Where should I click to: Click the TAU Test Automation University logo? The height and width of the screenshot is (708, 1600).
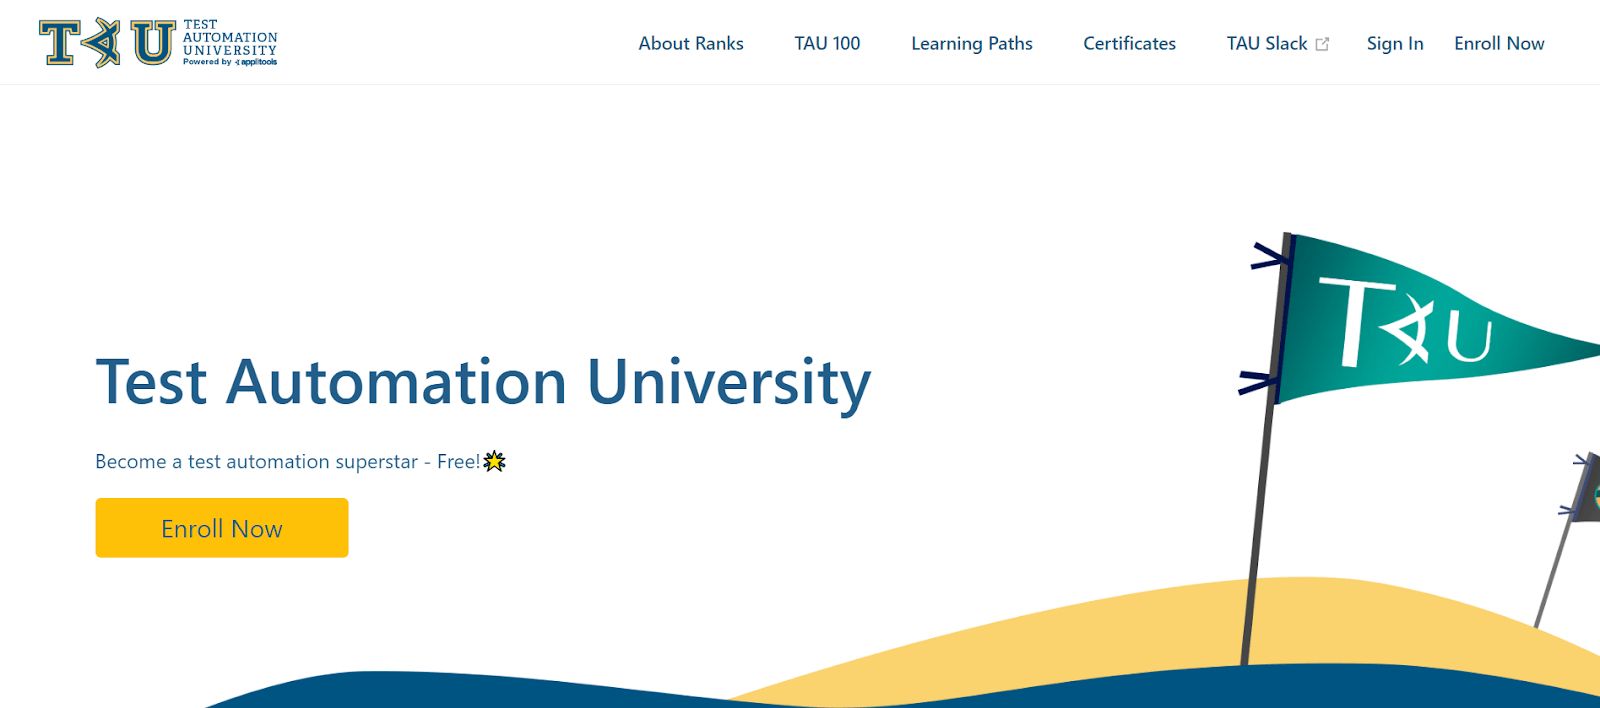(x=158, y=43)
